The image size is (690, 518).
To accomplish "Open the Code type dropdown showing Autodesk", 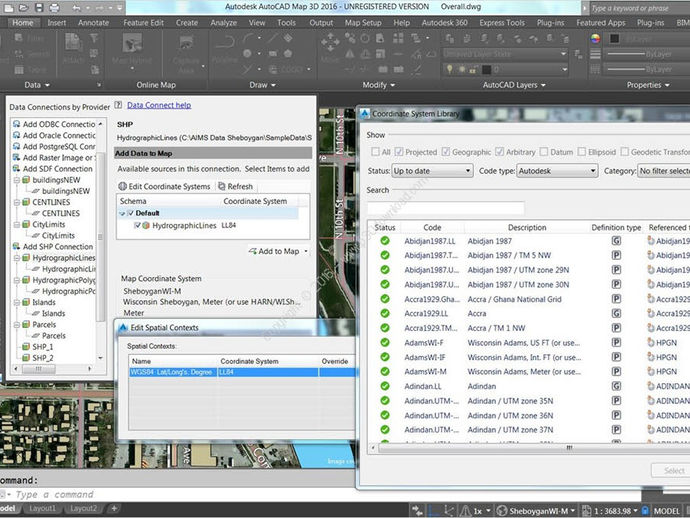I will (x=557, y=171).
